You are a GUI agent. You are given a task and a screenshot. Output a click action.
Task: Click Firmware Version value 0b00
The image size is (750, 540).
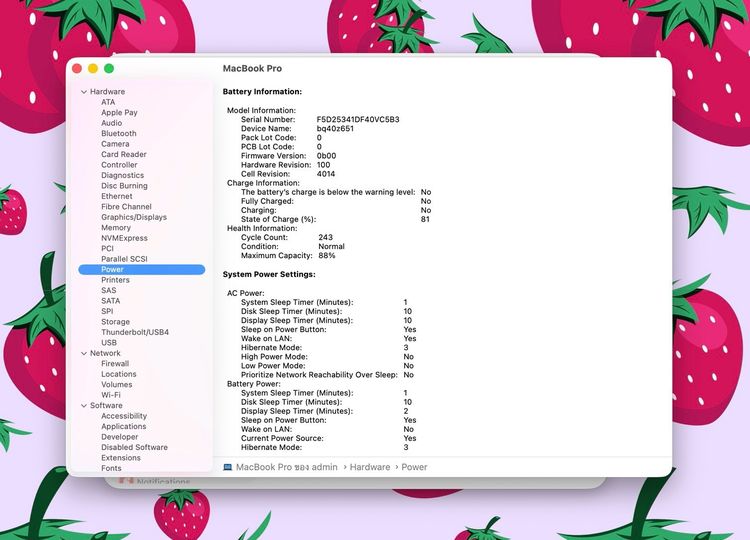click(x=326, y=156)
